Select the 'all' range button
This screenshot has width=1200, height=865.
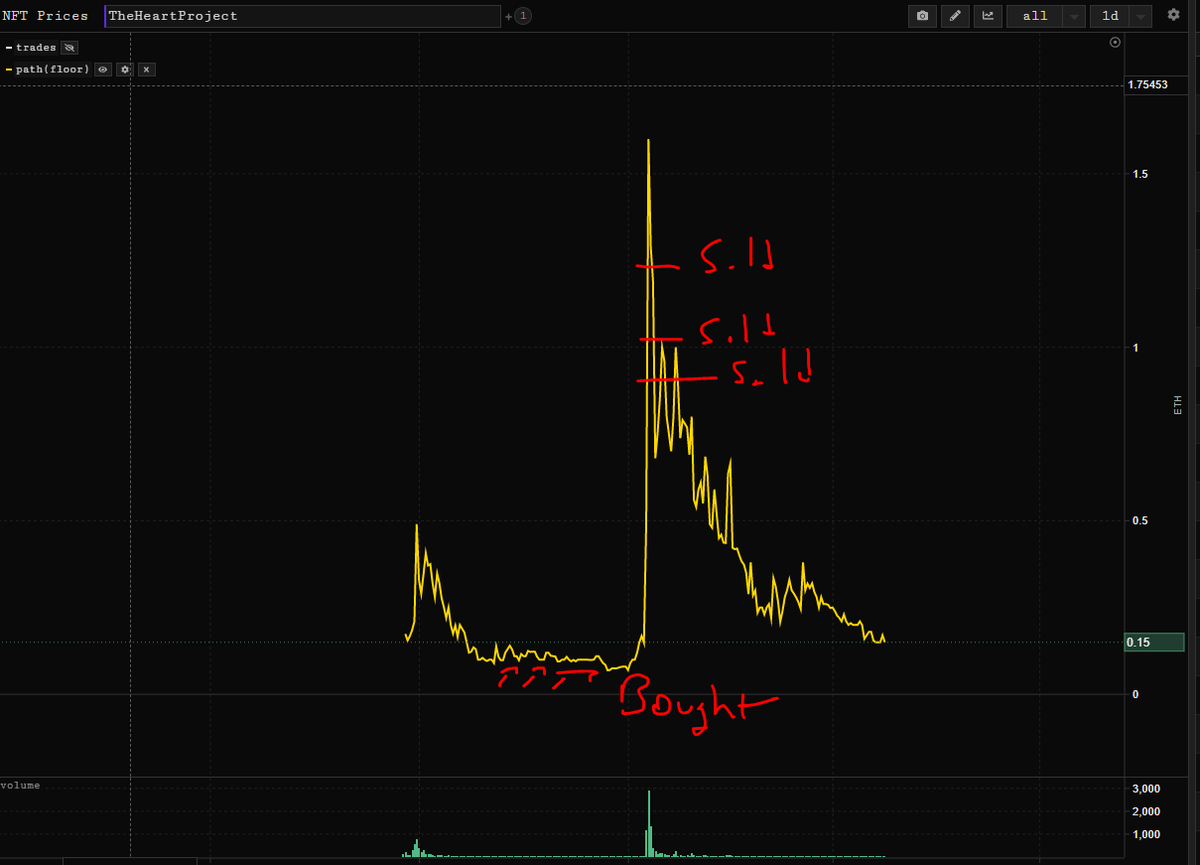tap(1035, 17)
